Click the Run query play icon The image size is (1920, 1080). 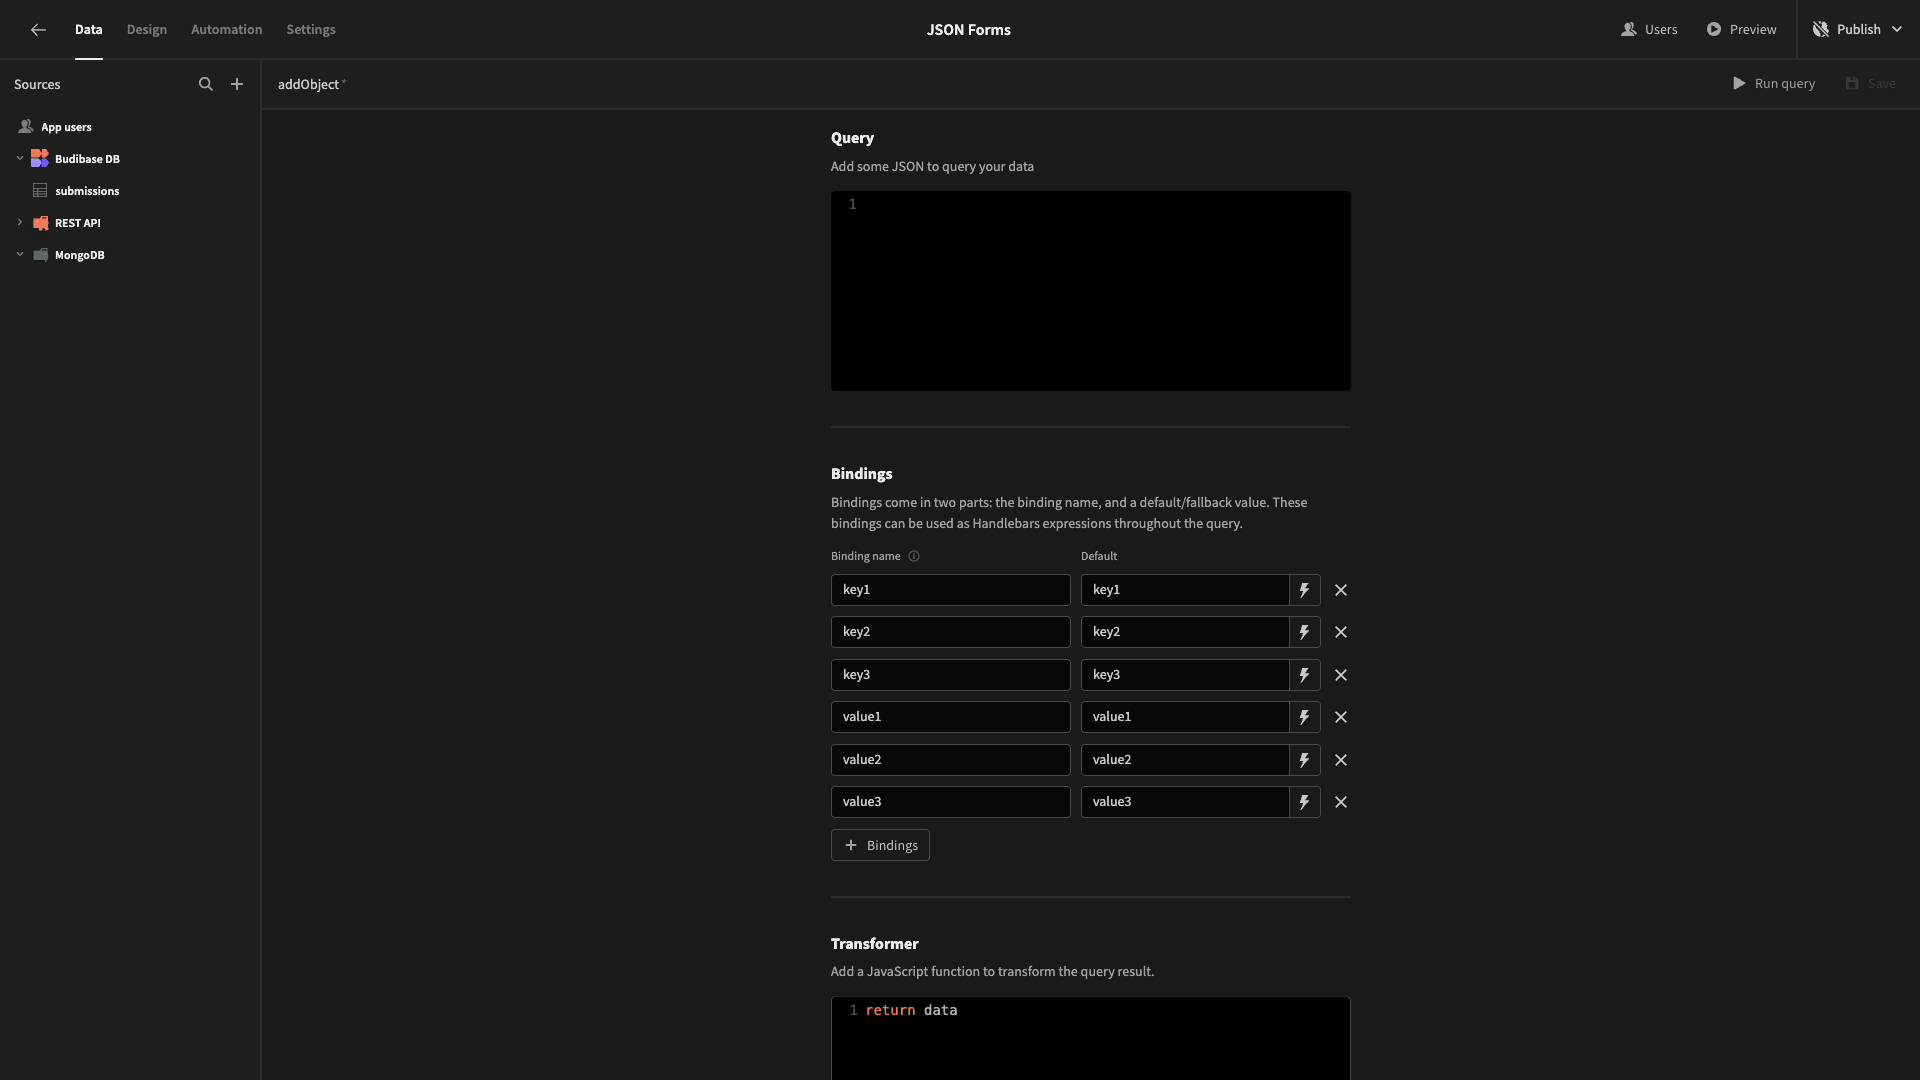(1739, 84)
